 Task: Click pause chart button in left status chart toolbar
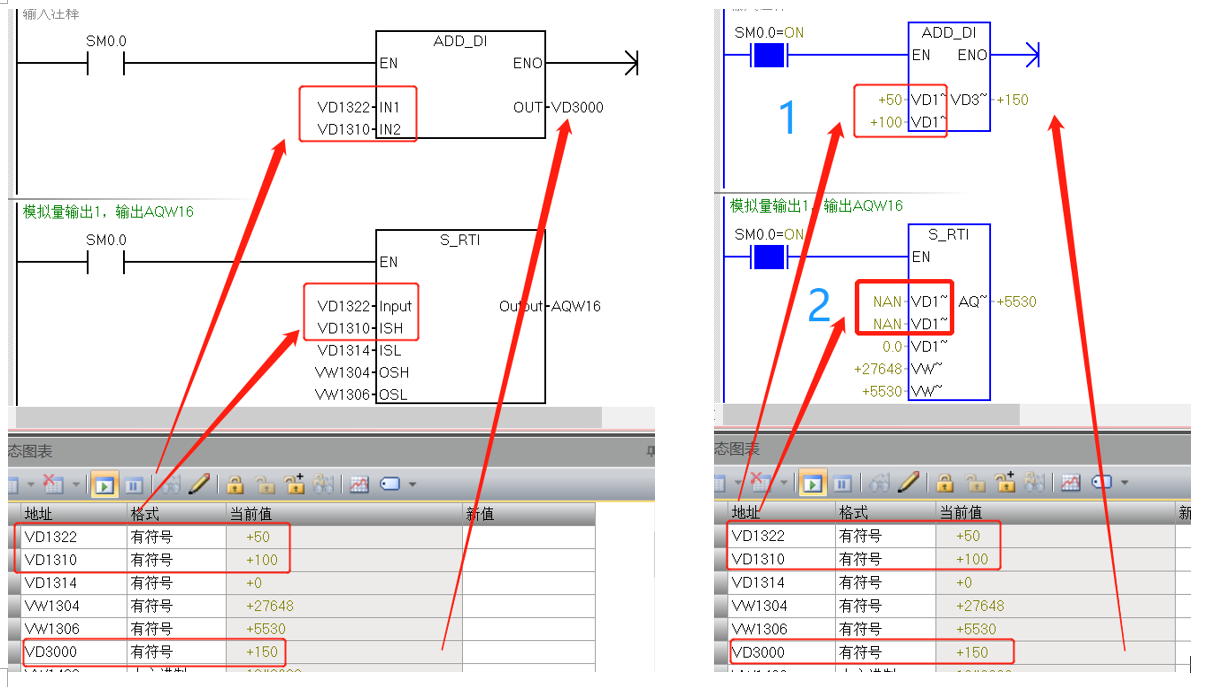click(x=134, y=485)
